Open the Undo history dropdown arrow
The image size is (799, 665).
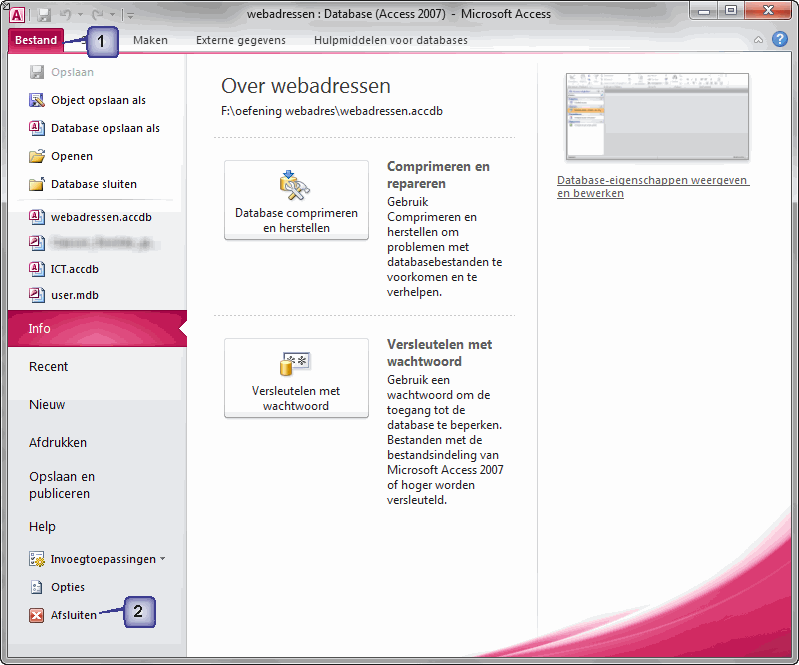click(x=81, y=15)
